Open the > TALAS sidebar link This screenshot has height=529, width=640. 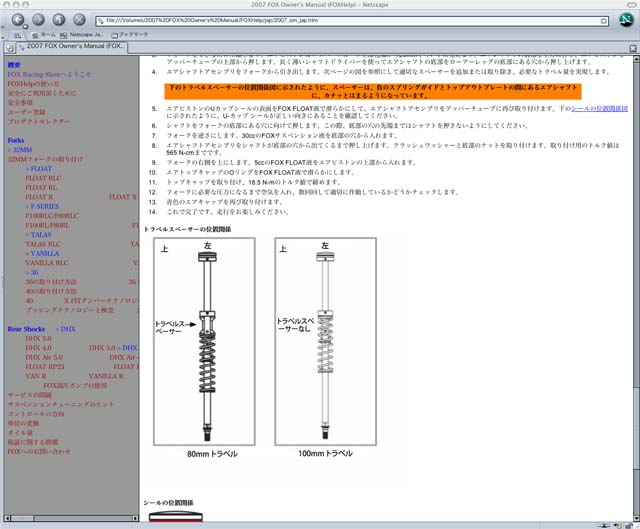click(x=38, y=234)
